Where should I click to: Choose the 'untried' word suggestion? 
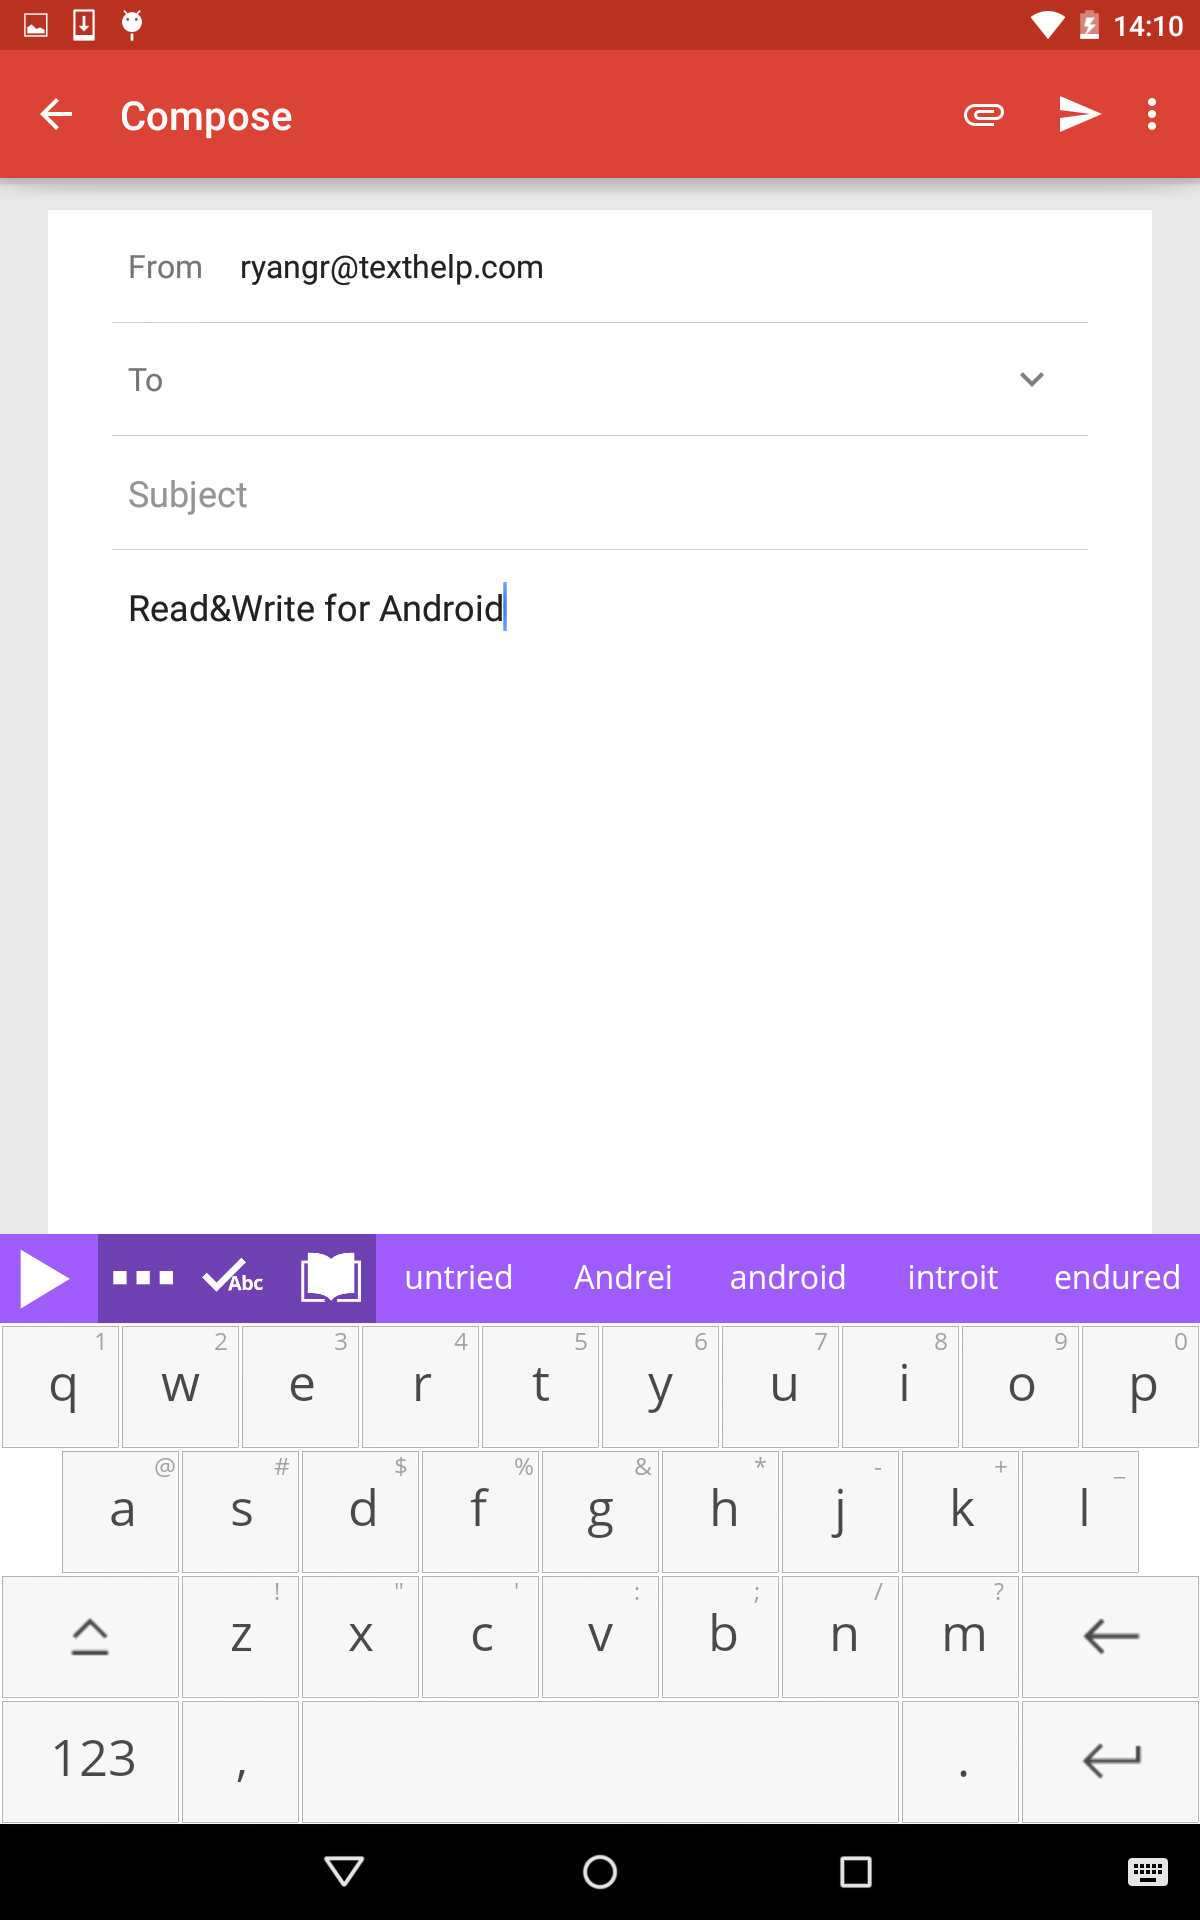pyautogui.click(x=458, y=1278)
